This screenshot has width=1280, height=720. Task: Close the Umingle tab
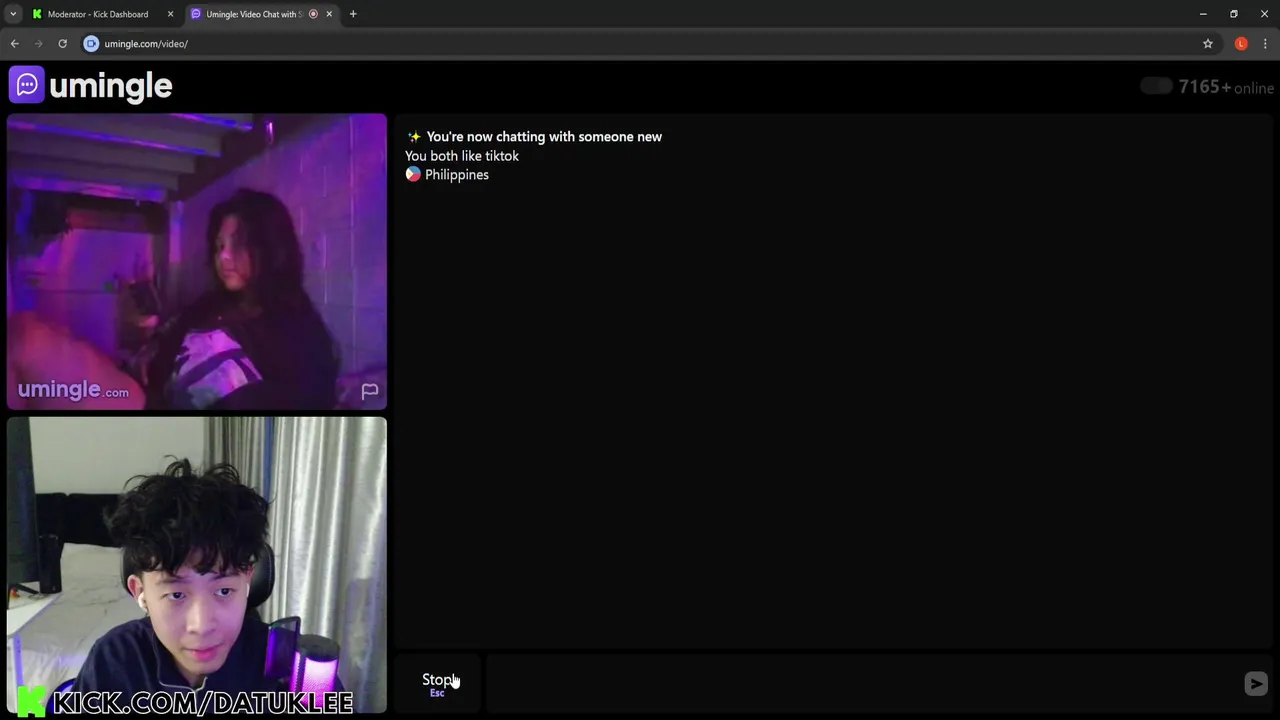(x=329, y=14)
